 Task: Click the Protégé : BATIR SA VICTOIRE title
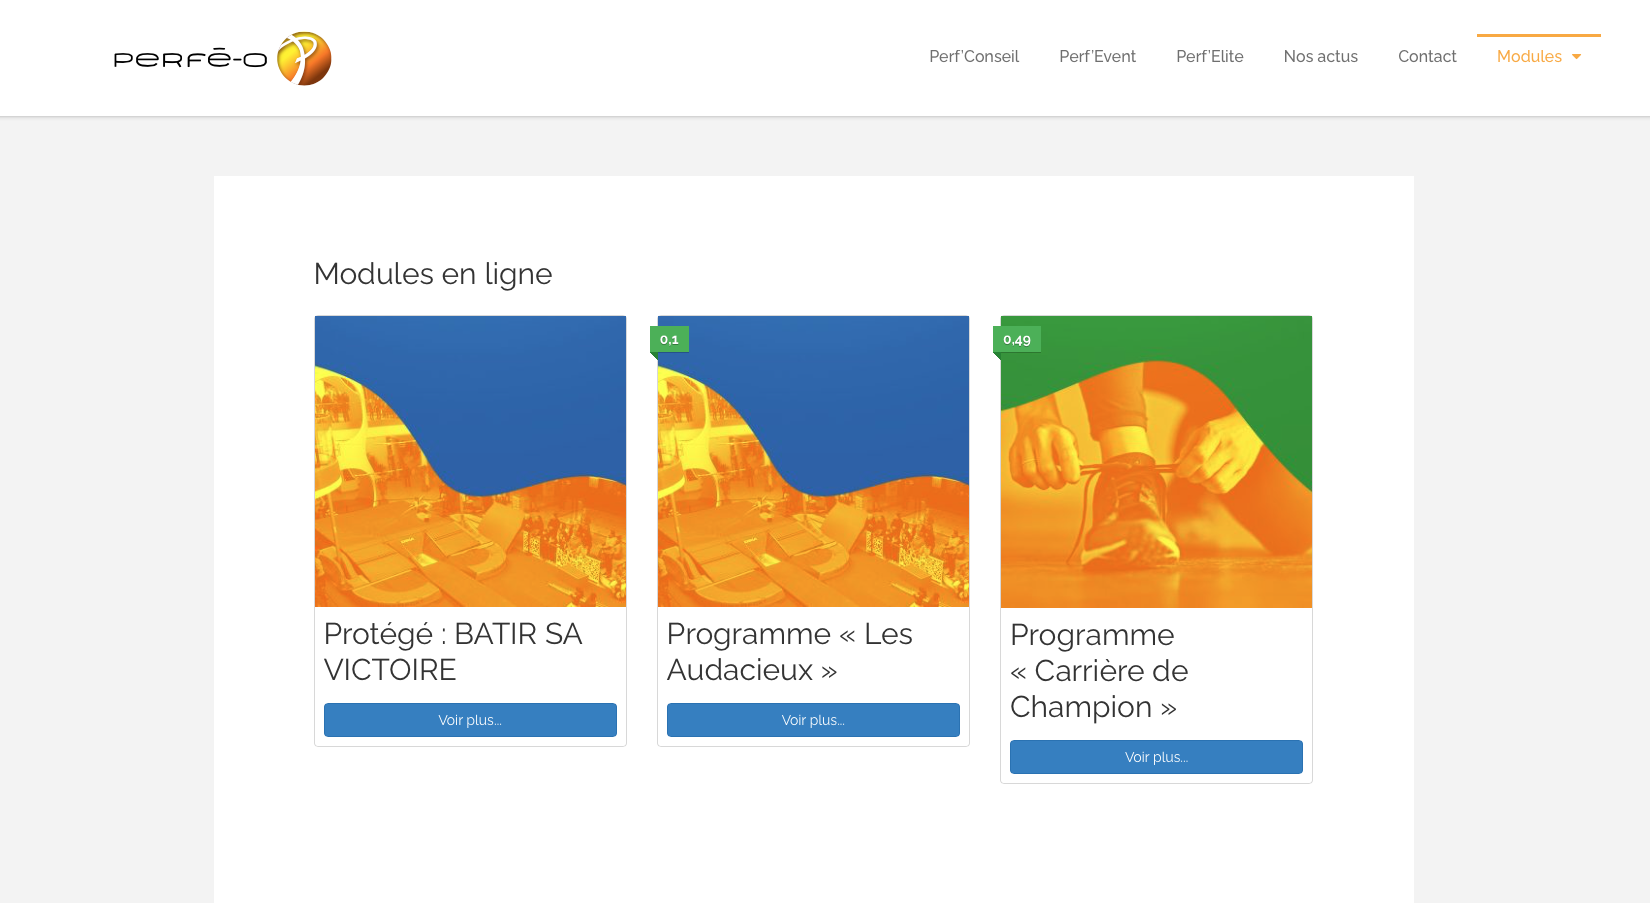(x=453, y=652)
